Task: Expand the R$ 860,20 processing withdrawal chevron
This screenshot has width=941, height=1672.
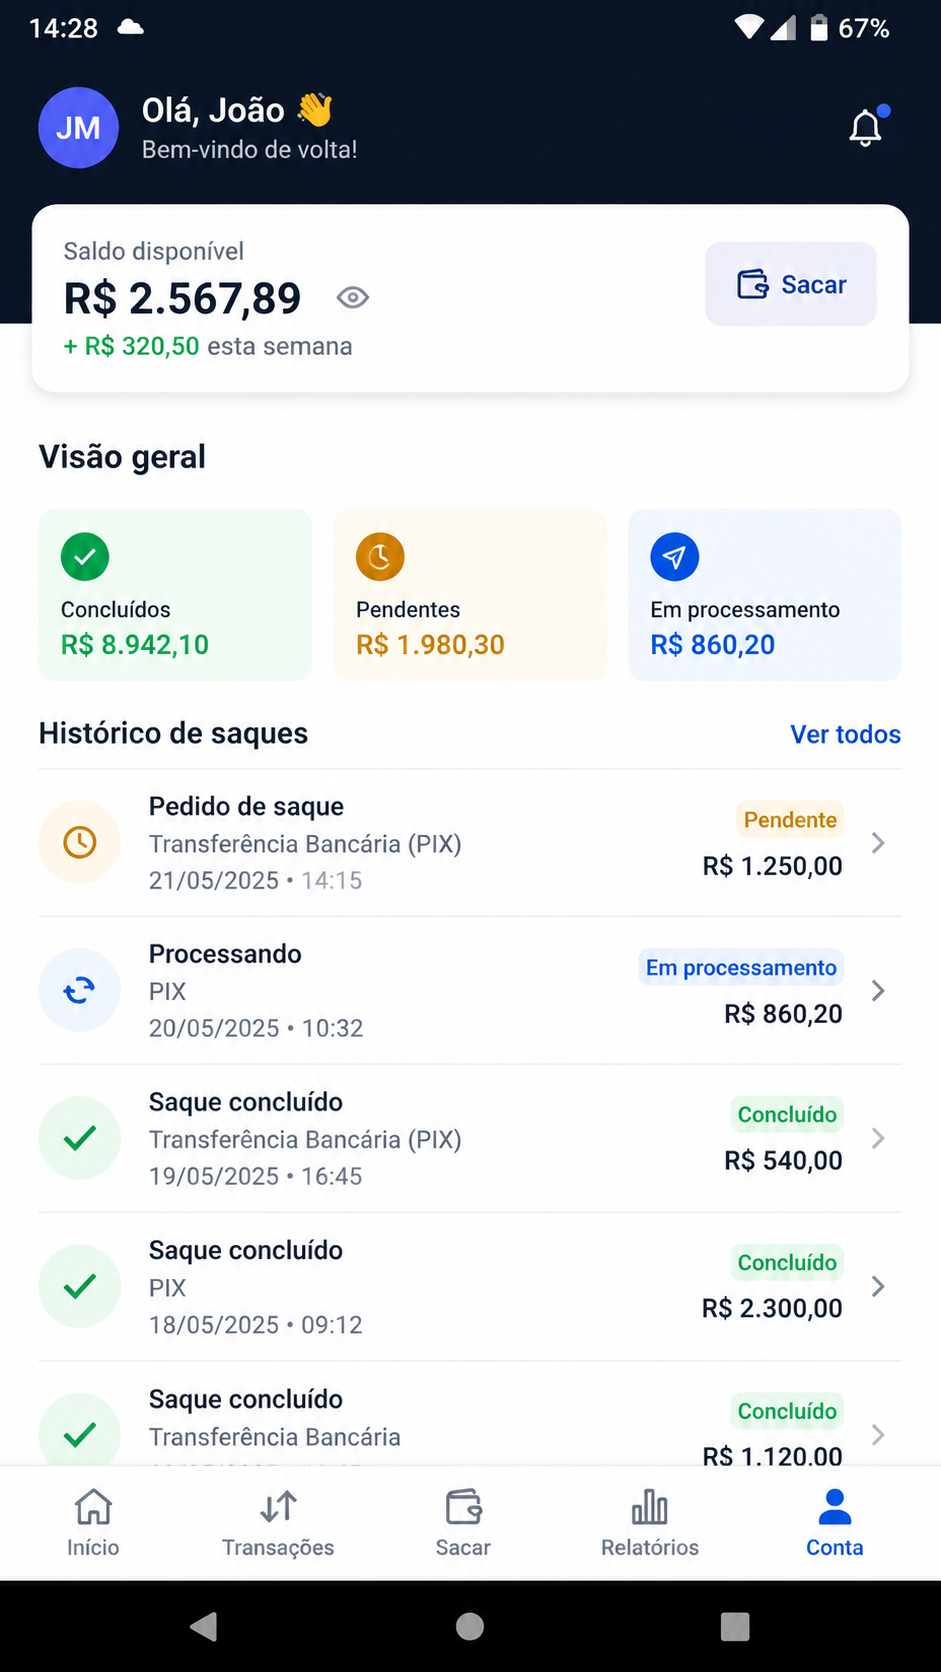Action: pos(878,991)
